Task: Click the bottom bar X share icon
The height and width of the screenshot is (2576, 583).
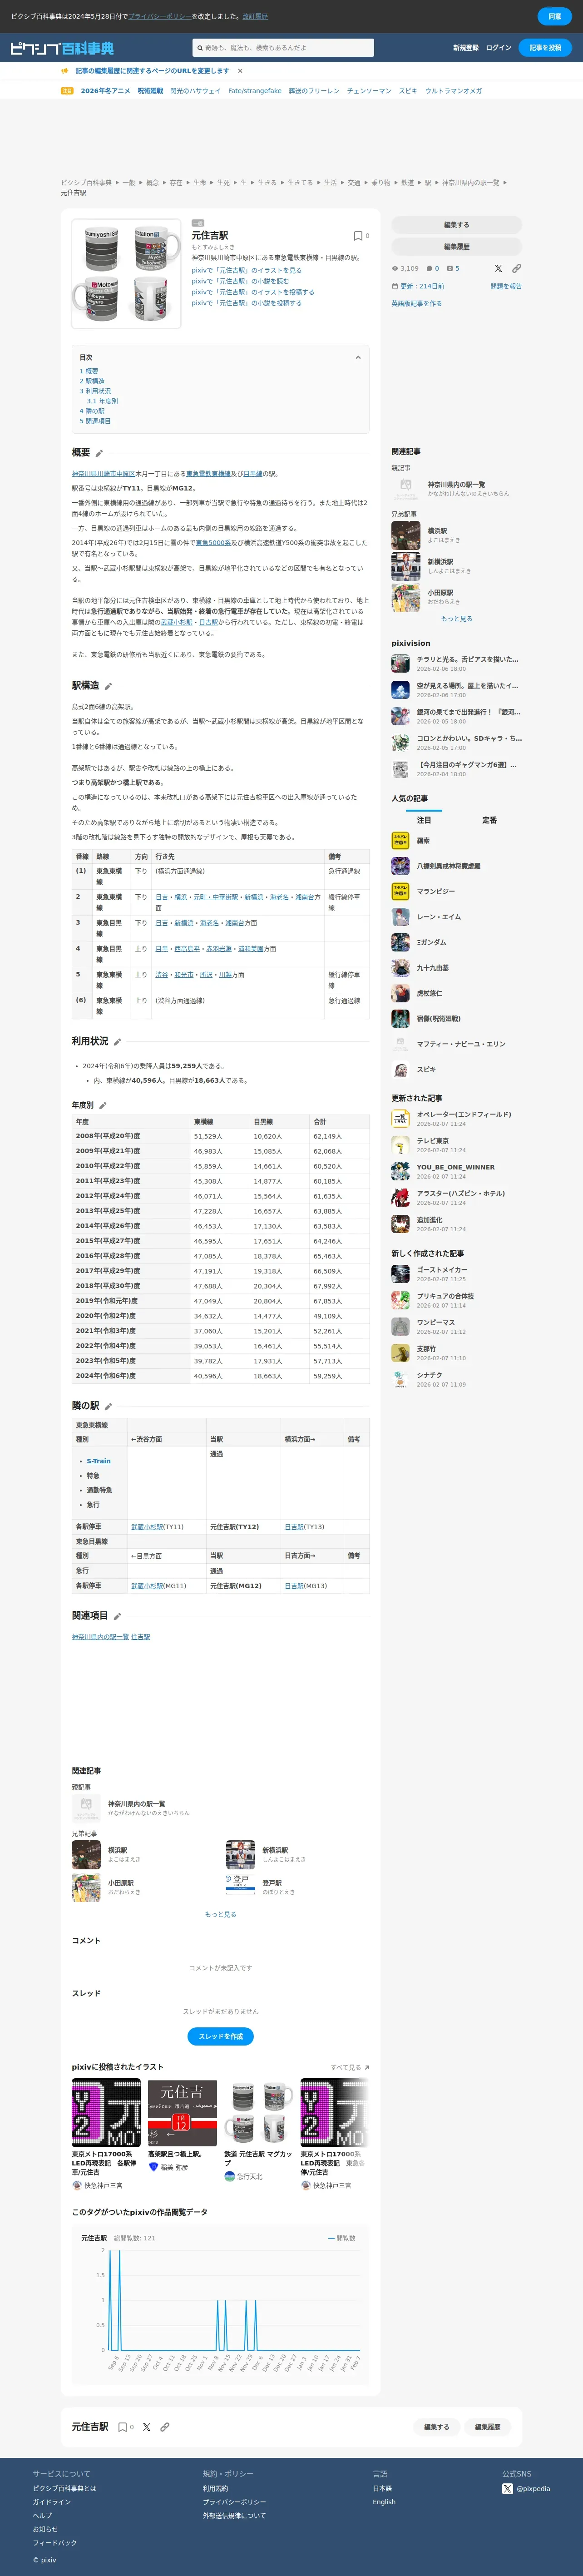Action: click(x=146, y=2427)
